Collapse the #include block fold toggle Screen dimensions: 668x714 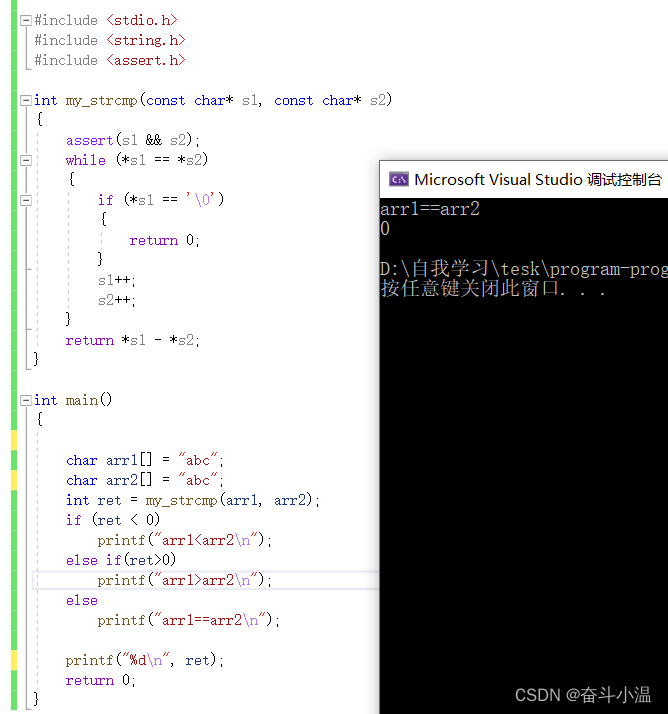[x=25, y=20]
